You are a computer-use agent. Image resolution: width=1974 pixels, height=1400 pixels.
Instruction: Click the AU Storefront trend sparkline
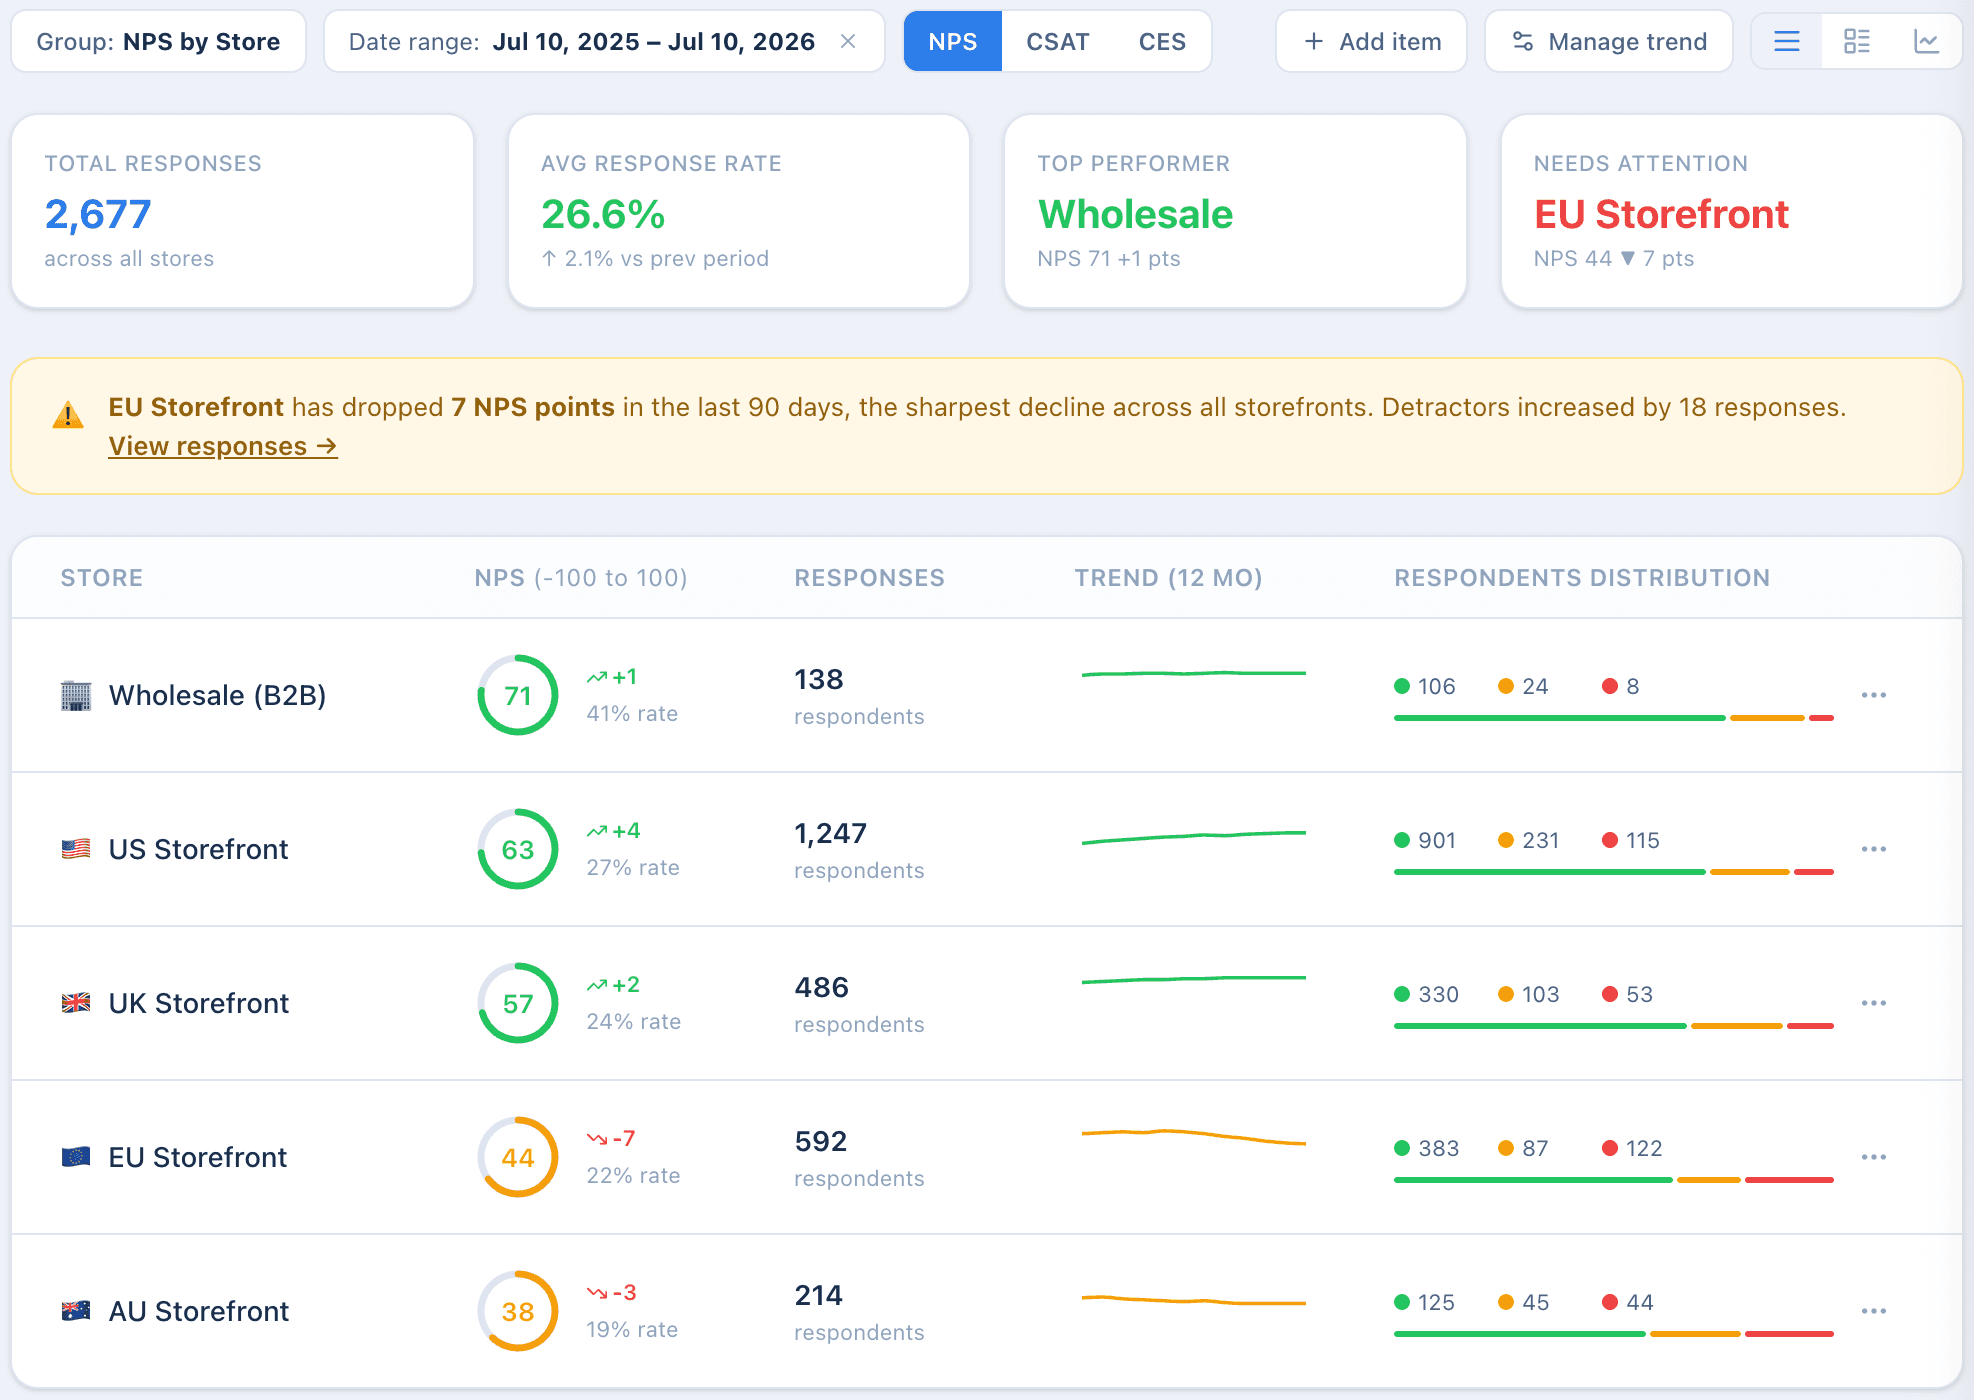(1194, 1300)
